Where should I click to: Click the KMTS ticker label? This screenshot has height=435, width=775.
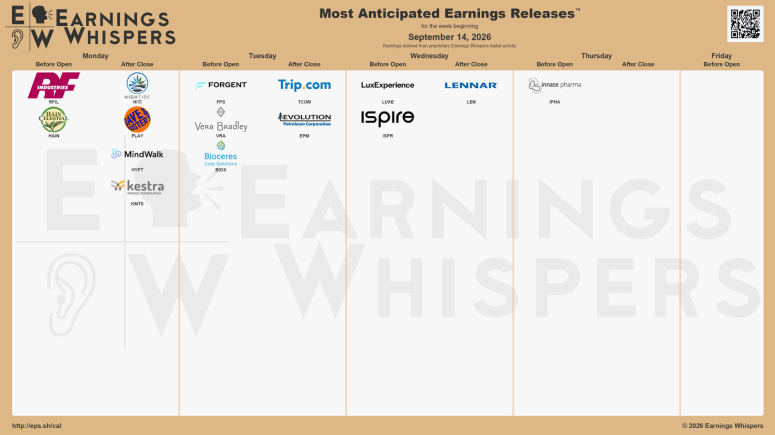point(137,204)
